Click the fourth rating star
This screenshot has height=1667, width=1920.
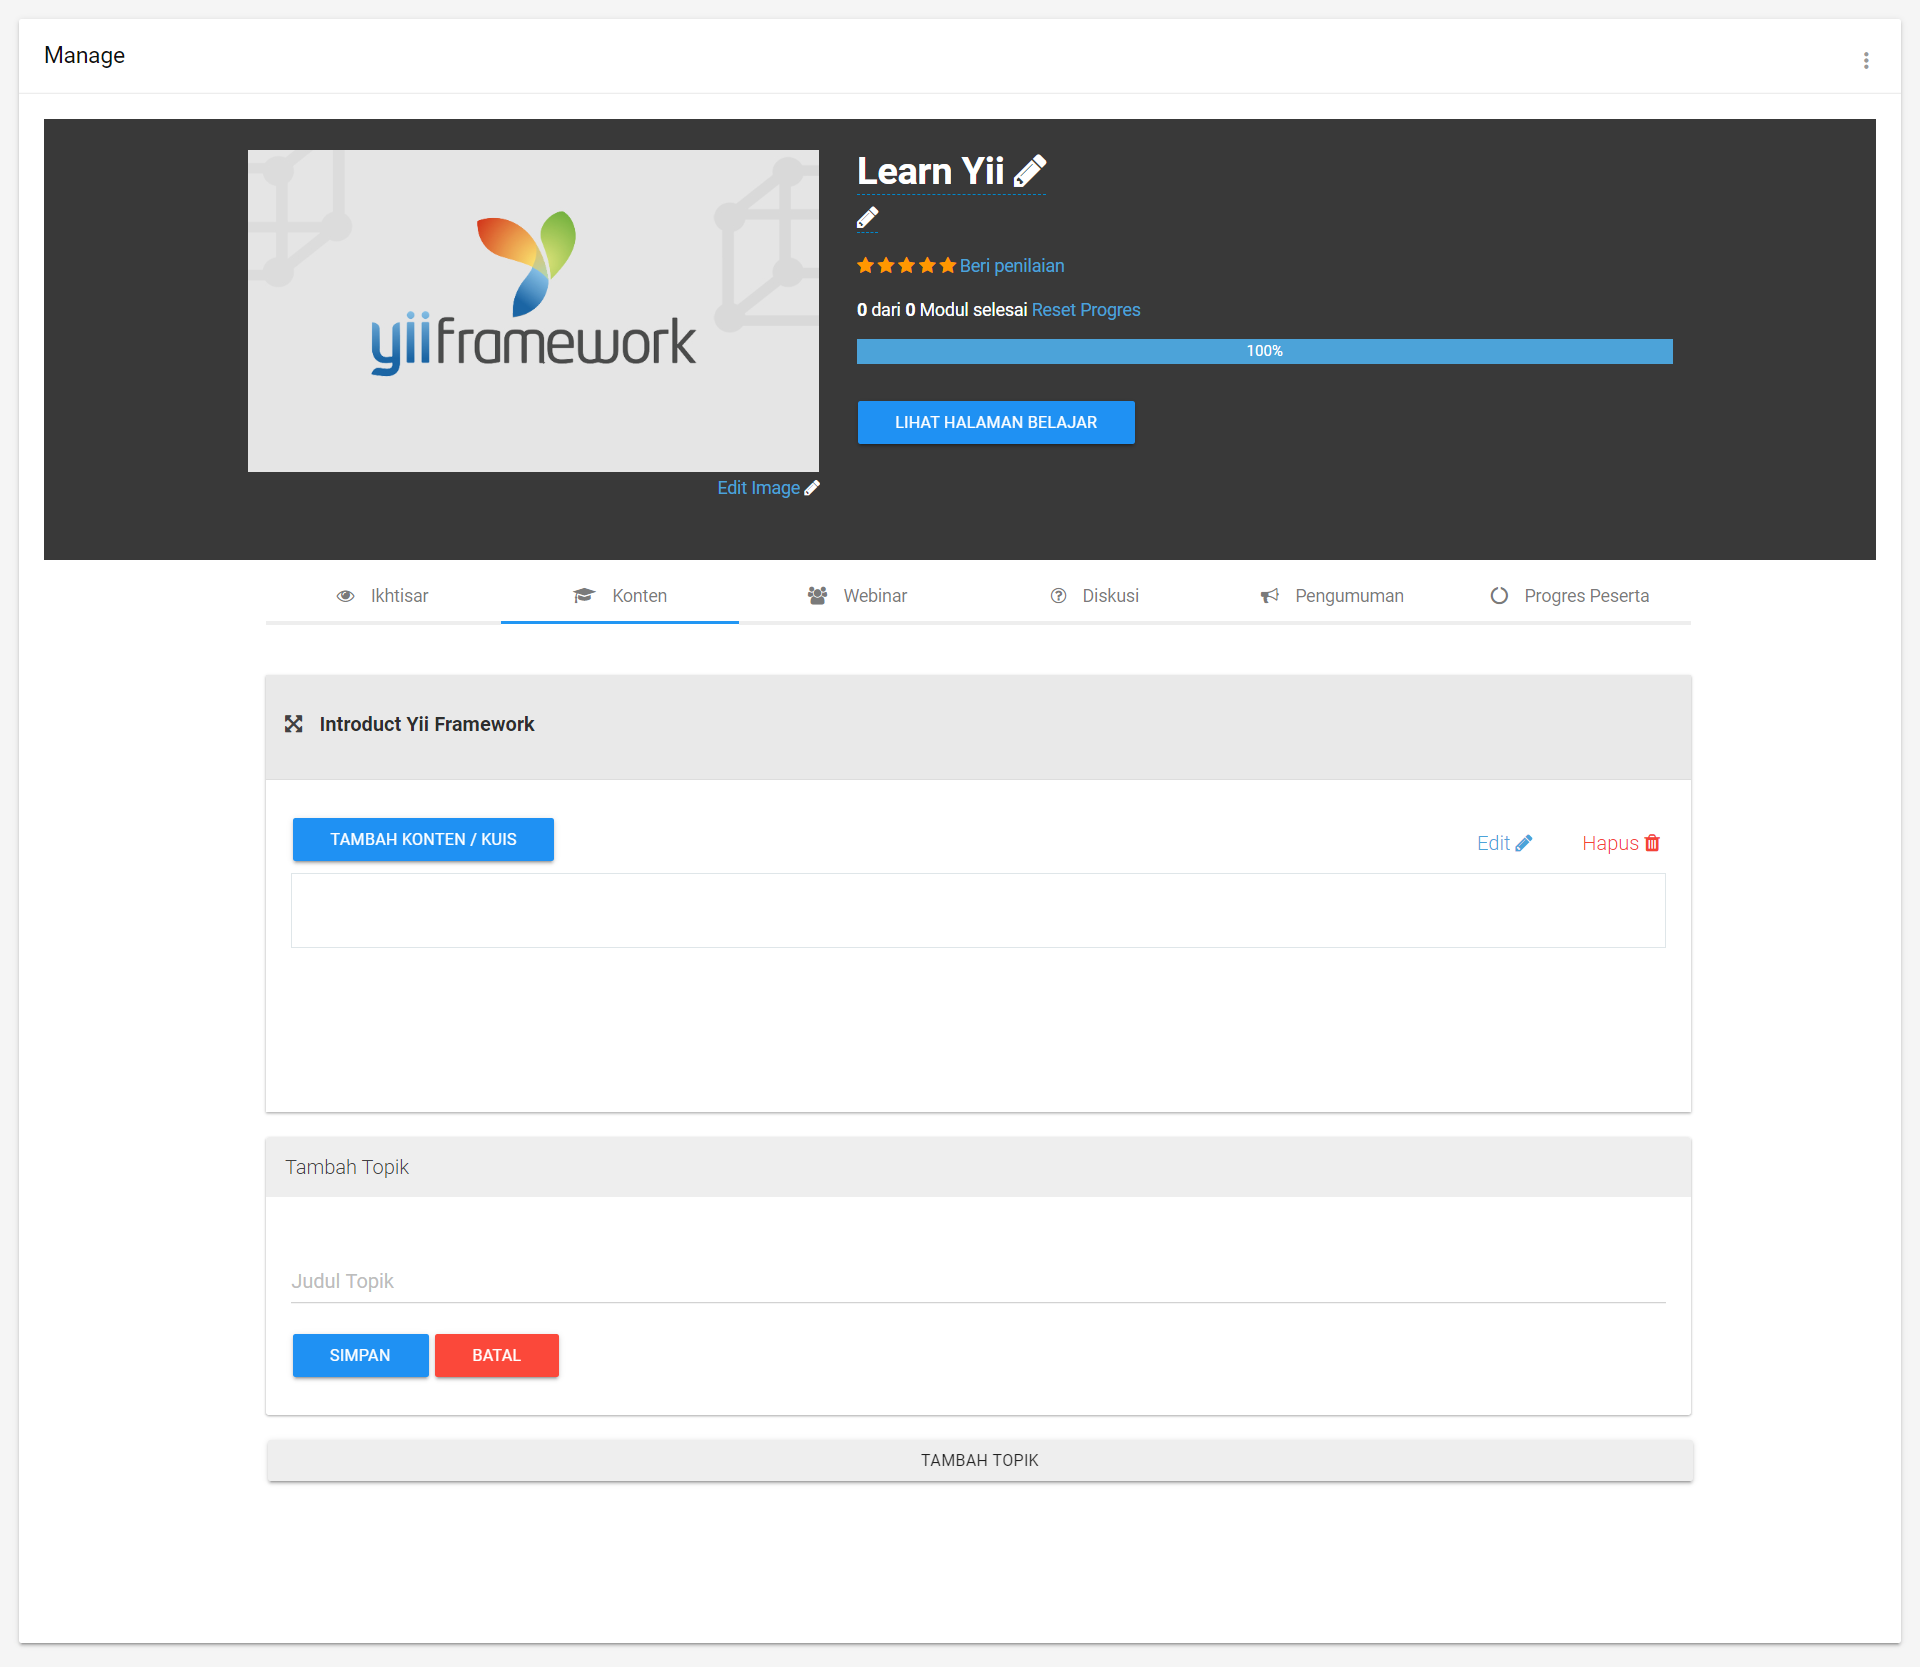click(927, 265)
